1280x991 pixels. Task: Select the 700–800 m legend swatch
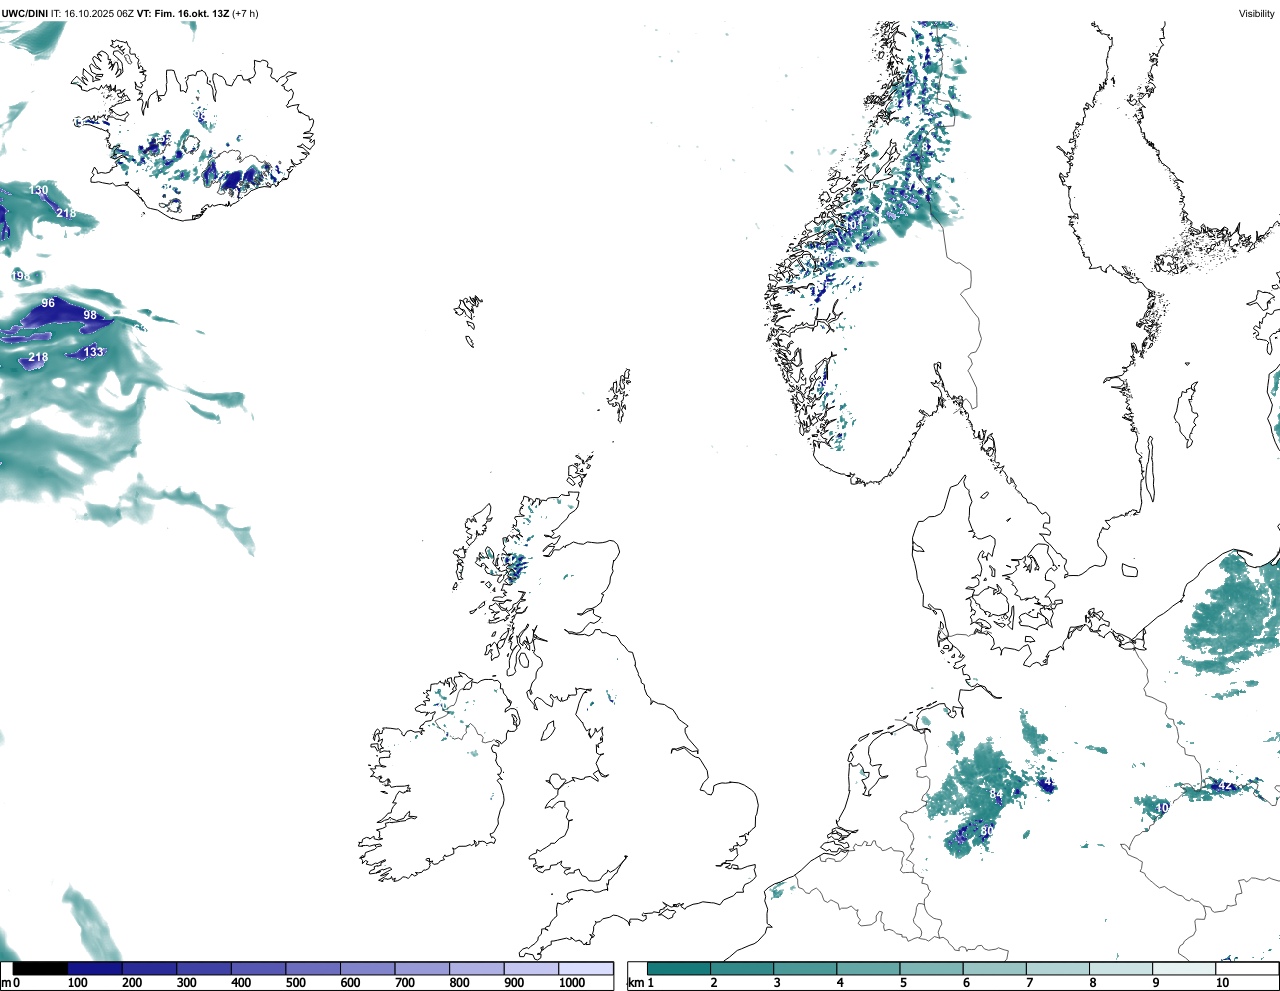point(422,968)
